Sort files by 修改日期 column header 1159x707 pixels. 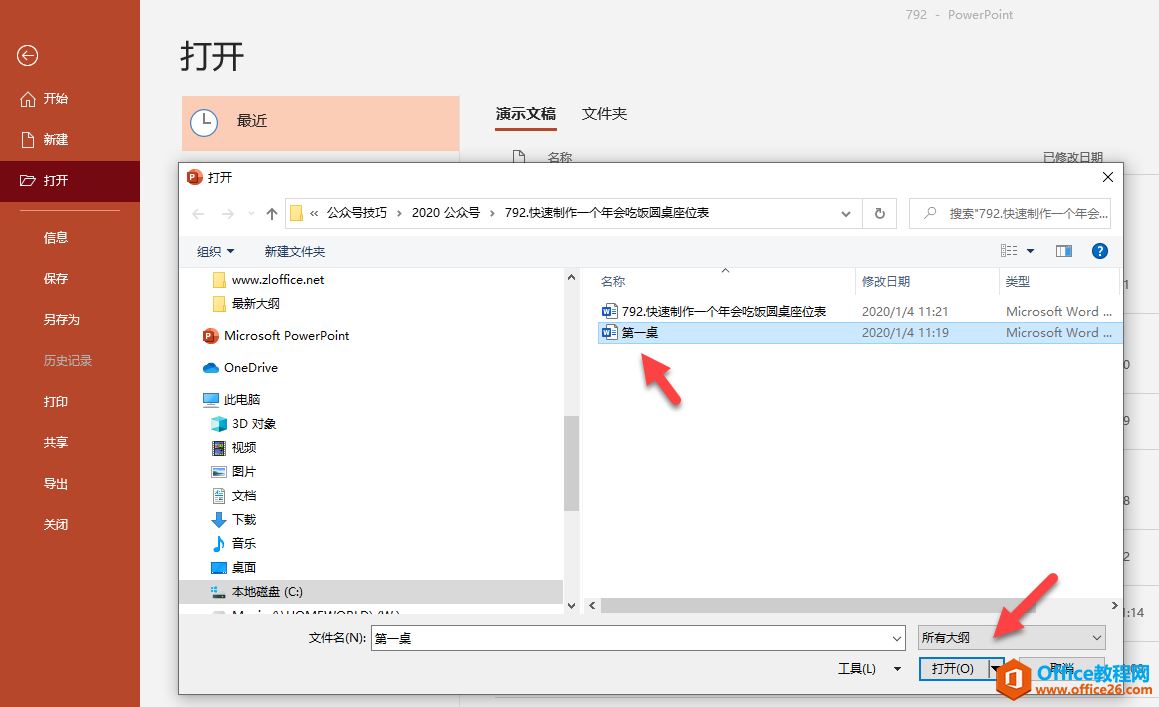886,282
